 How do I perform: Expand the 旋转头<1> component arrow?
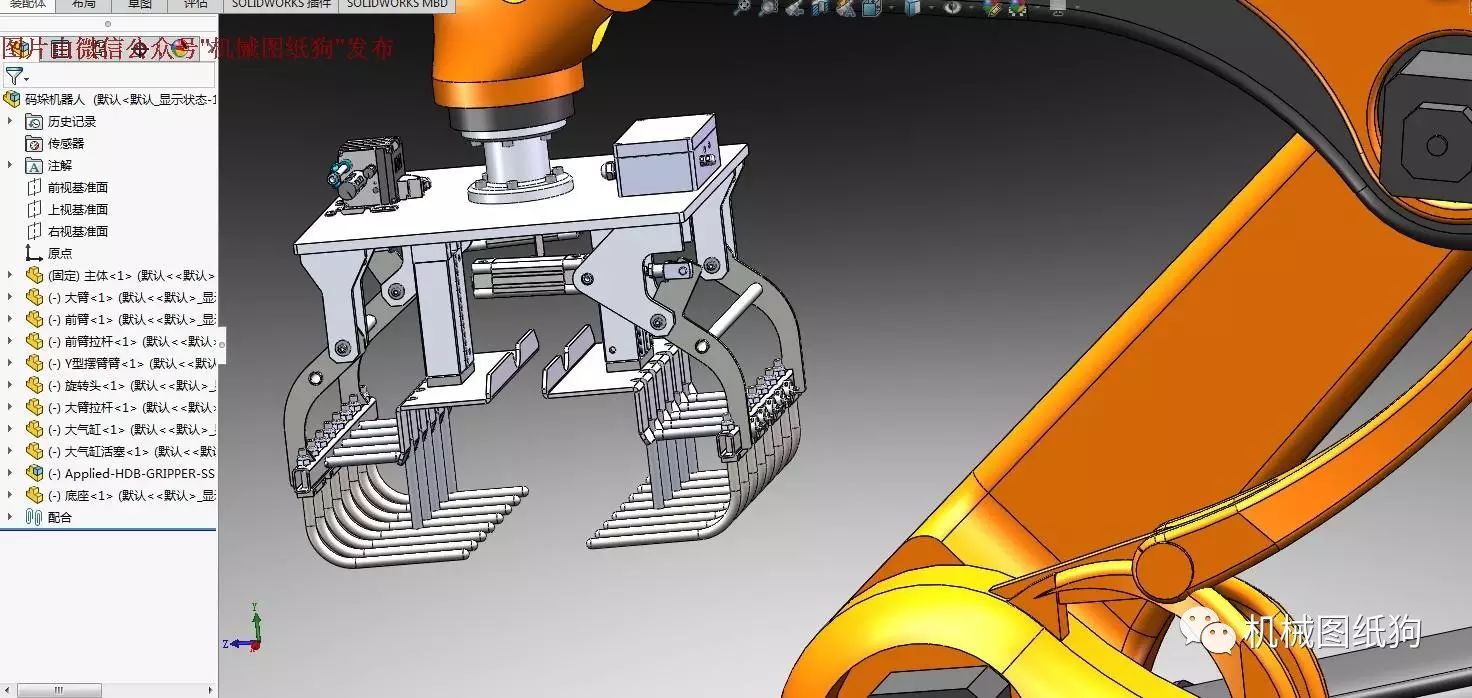pos(10,385)
